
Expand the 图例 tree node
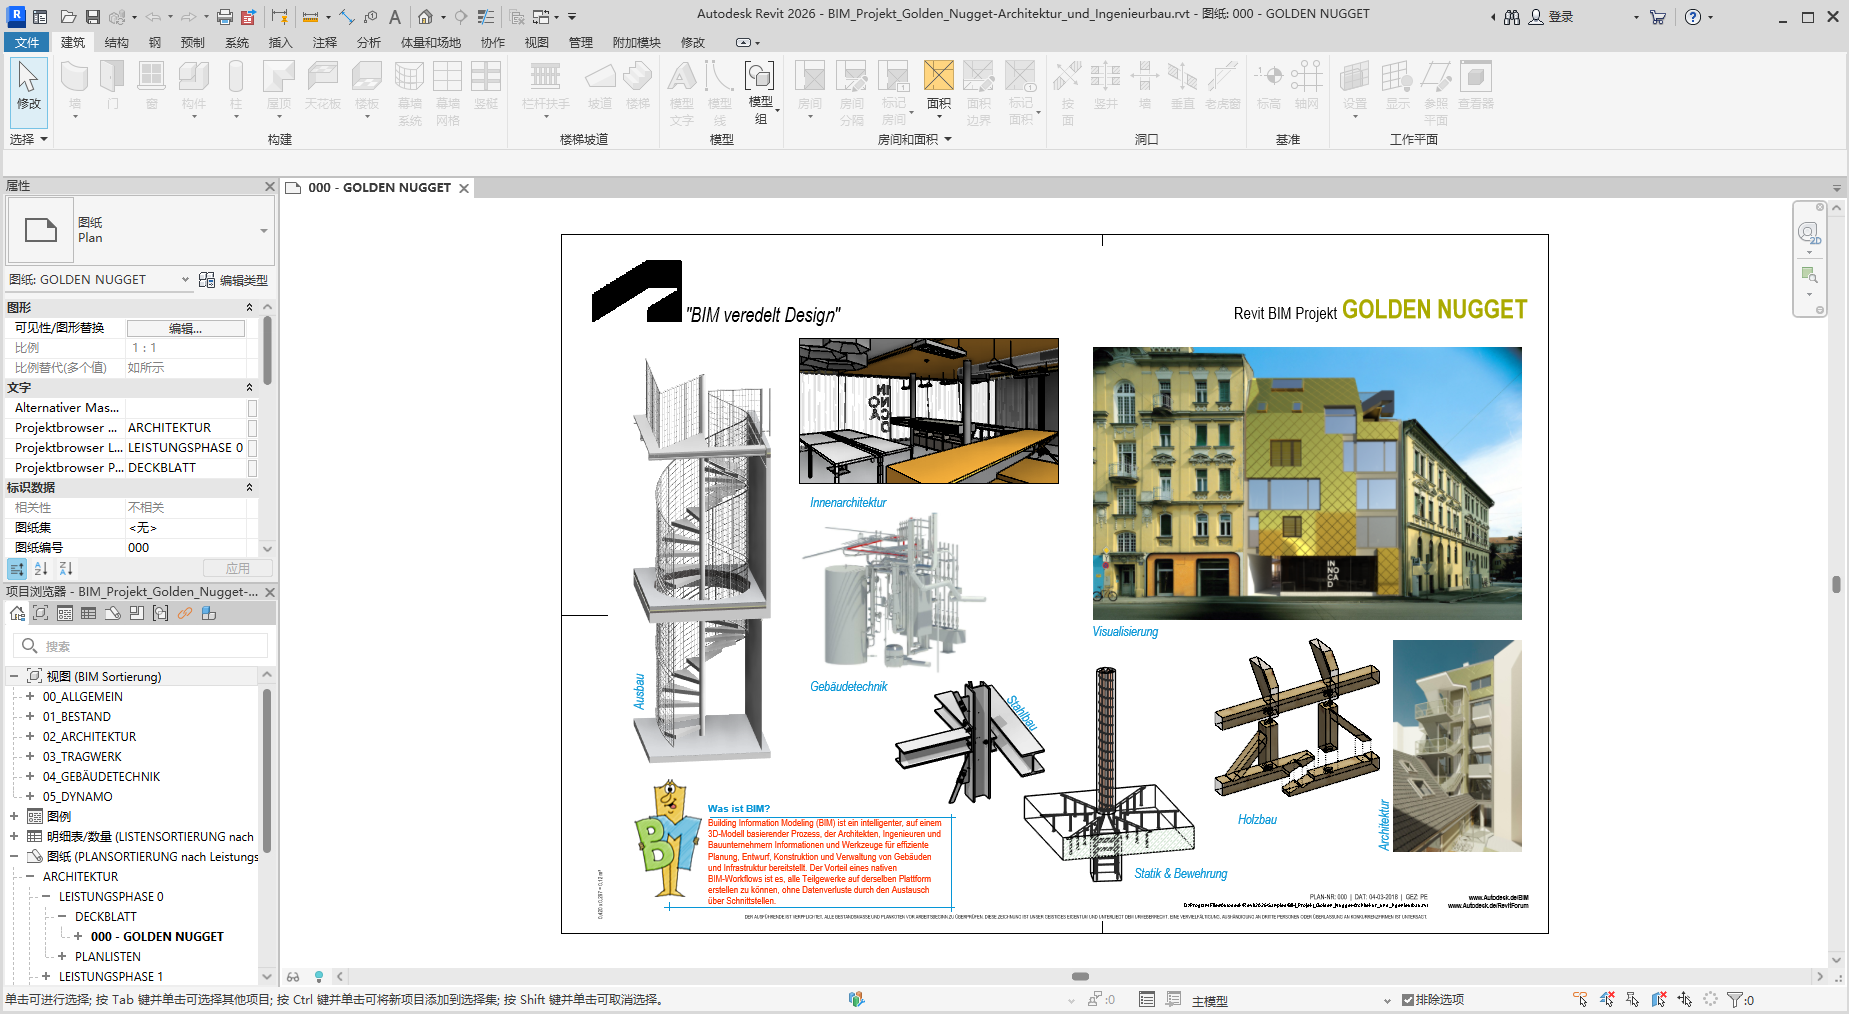[x=14, y=816]
